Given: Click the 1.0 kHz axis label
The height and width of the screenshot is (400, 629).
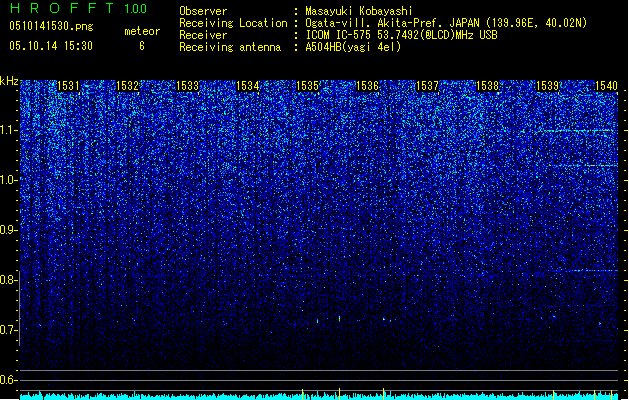Looking at the screenshot, I should (x=9, y=180).
